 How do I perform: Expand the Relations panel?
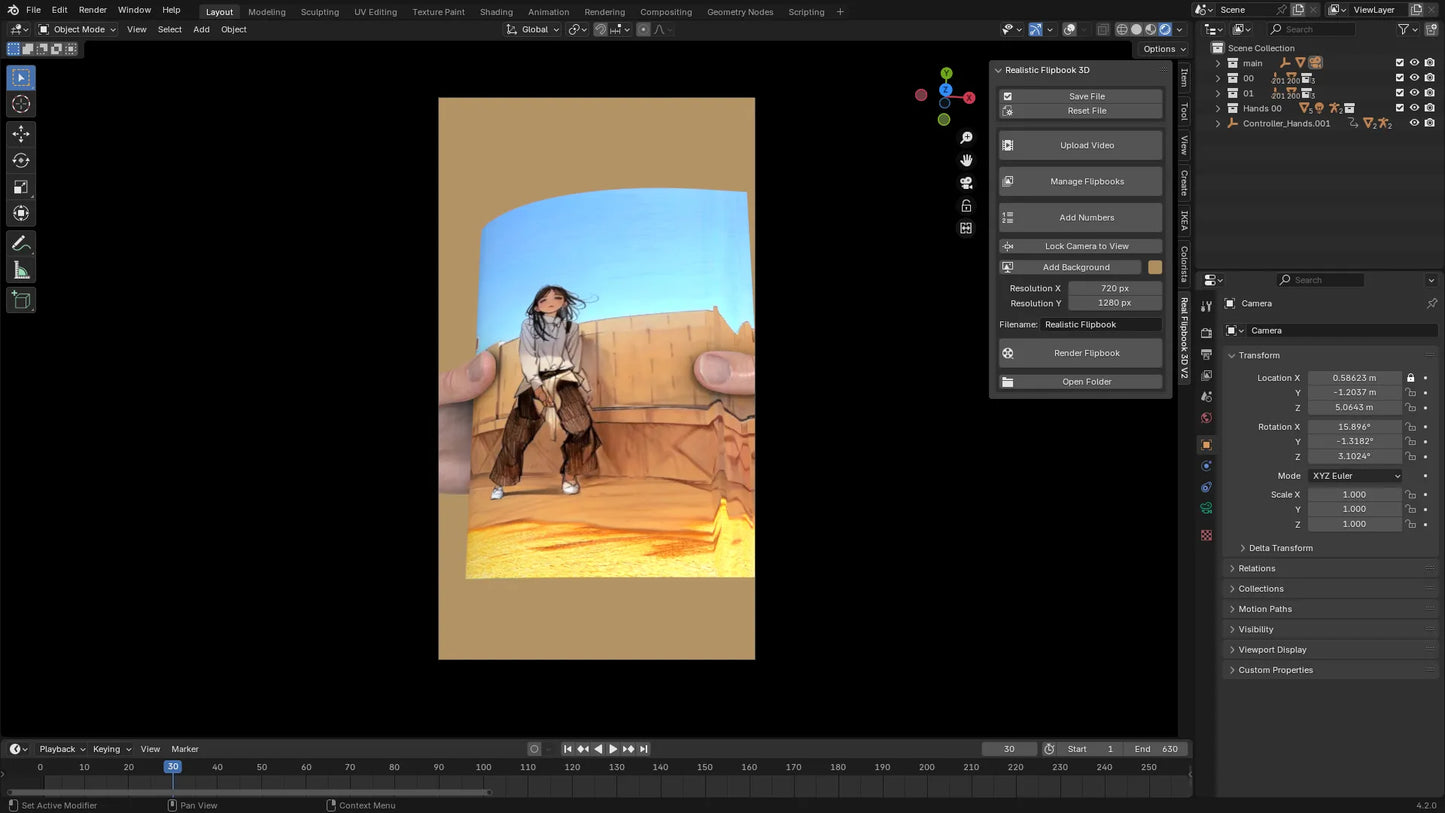pyautogui.click(x=1256, y=568)
